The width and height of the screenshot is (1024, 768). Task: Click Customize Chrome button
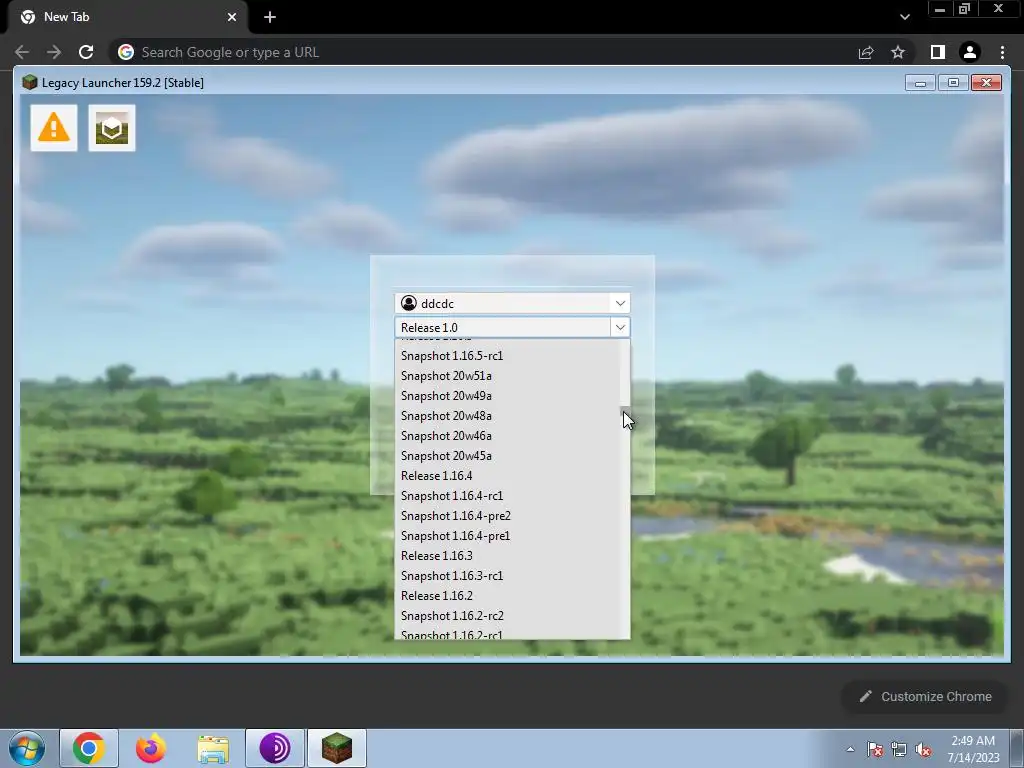pyautogui.click(x=925, y=697)
